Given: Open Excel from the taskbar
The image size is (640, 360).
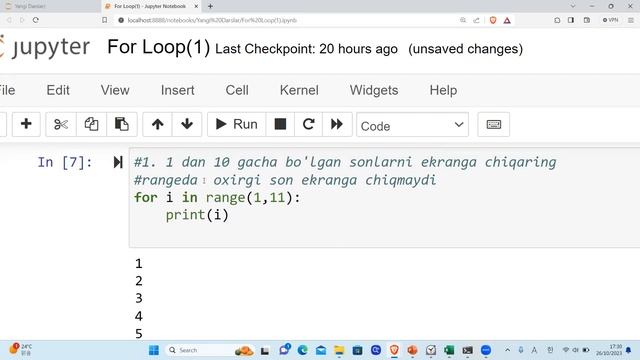Looking at the screenshot, I should [x=449, y=350].
